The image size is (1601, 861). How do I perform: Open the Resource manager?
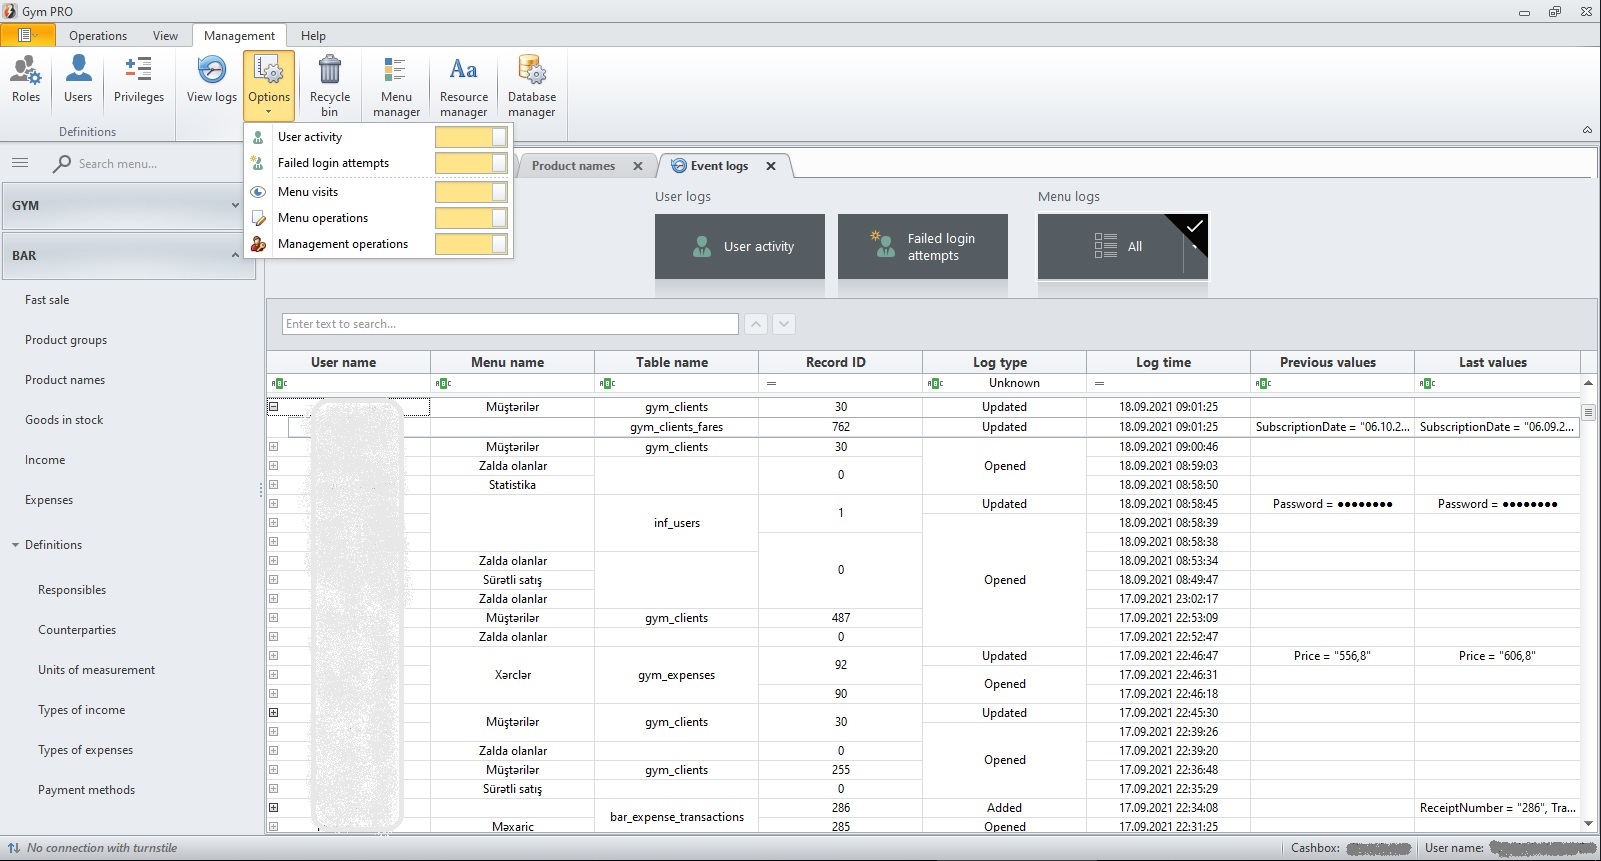point(464,84)
